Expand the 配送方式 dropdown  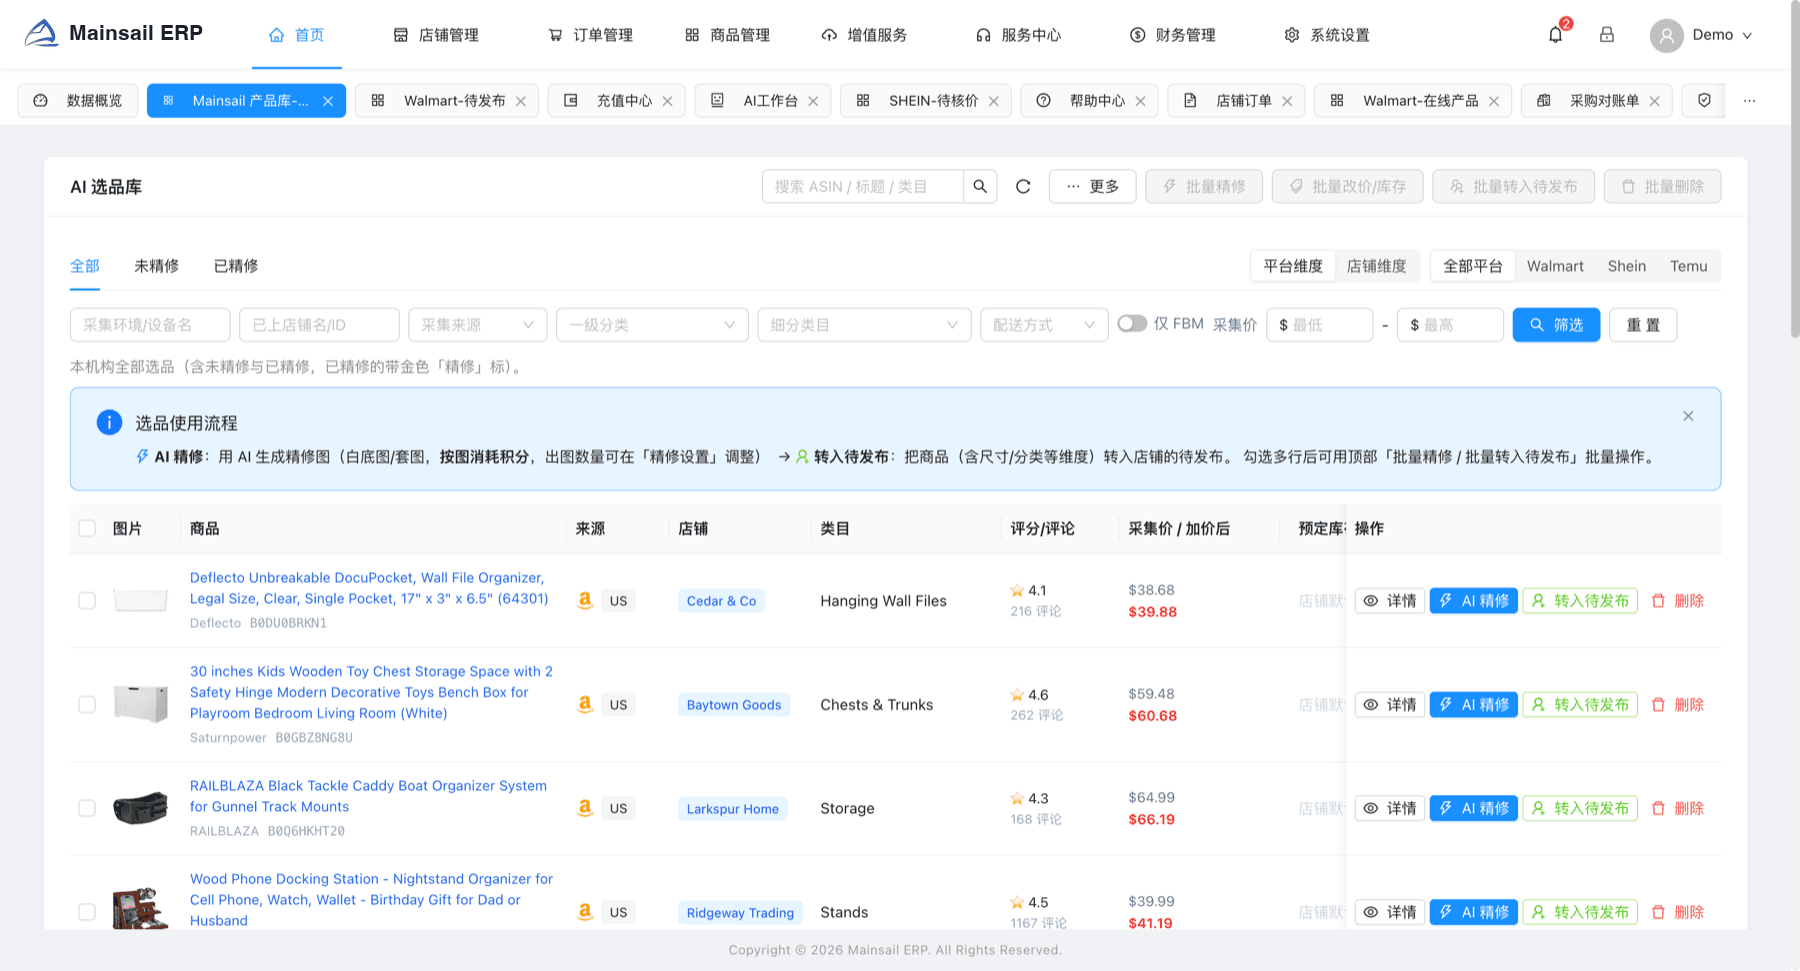pos(1044,325)
